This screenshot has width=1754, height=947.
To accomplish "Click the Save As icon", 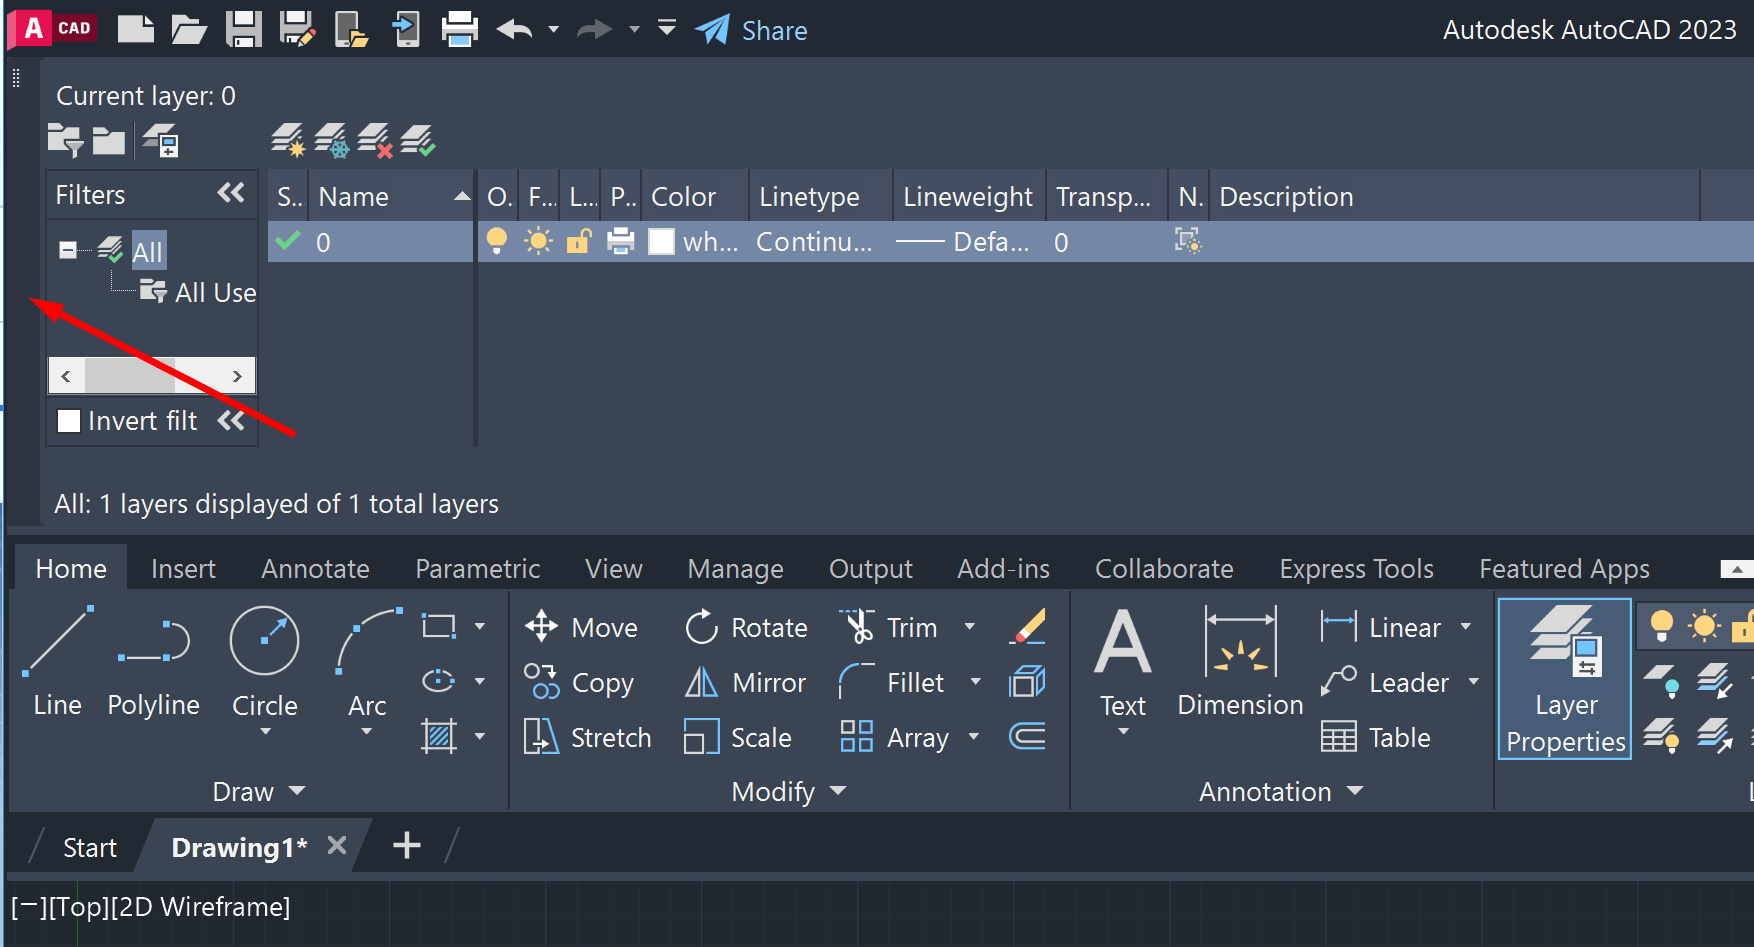I will point(297,29).
